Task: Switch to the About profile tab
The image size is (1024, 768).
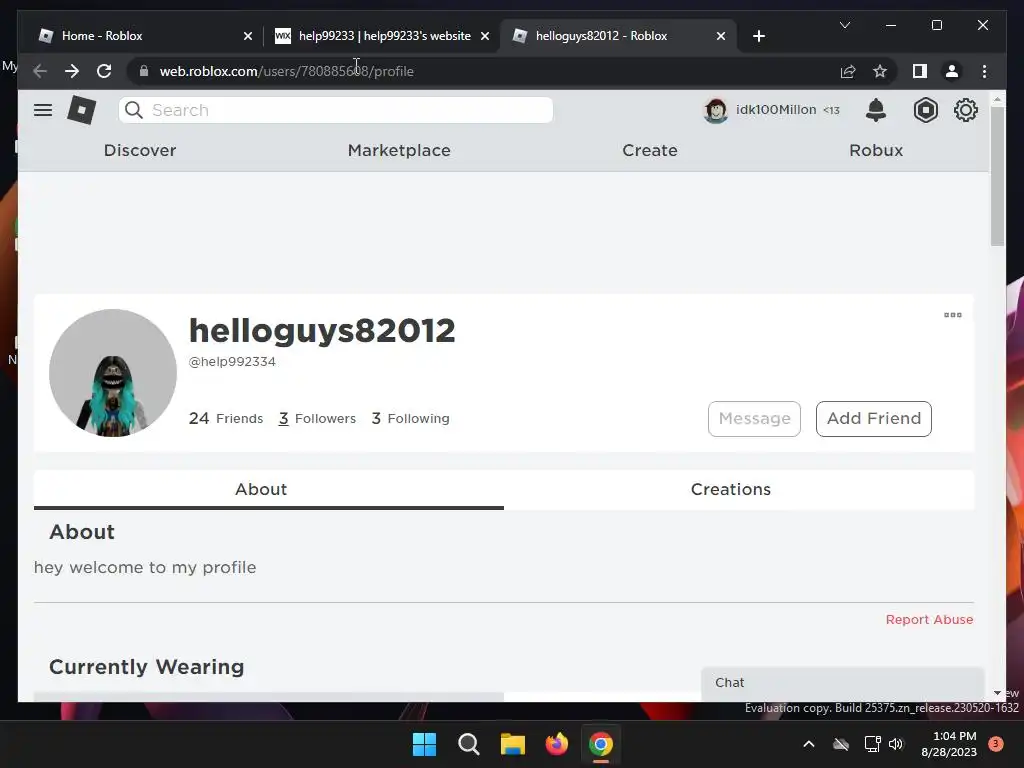Action: [268, 489]
